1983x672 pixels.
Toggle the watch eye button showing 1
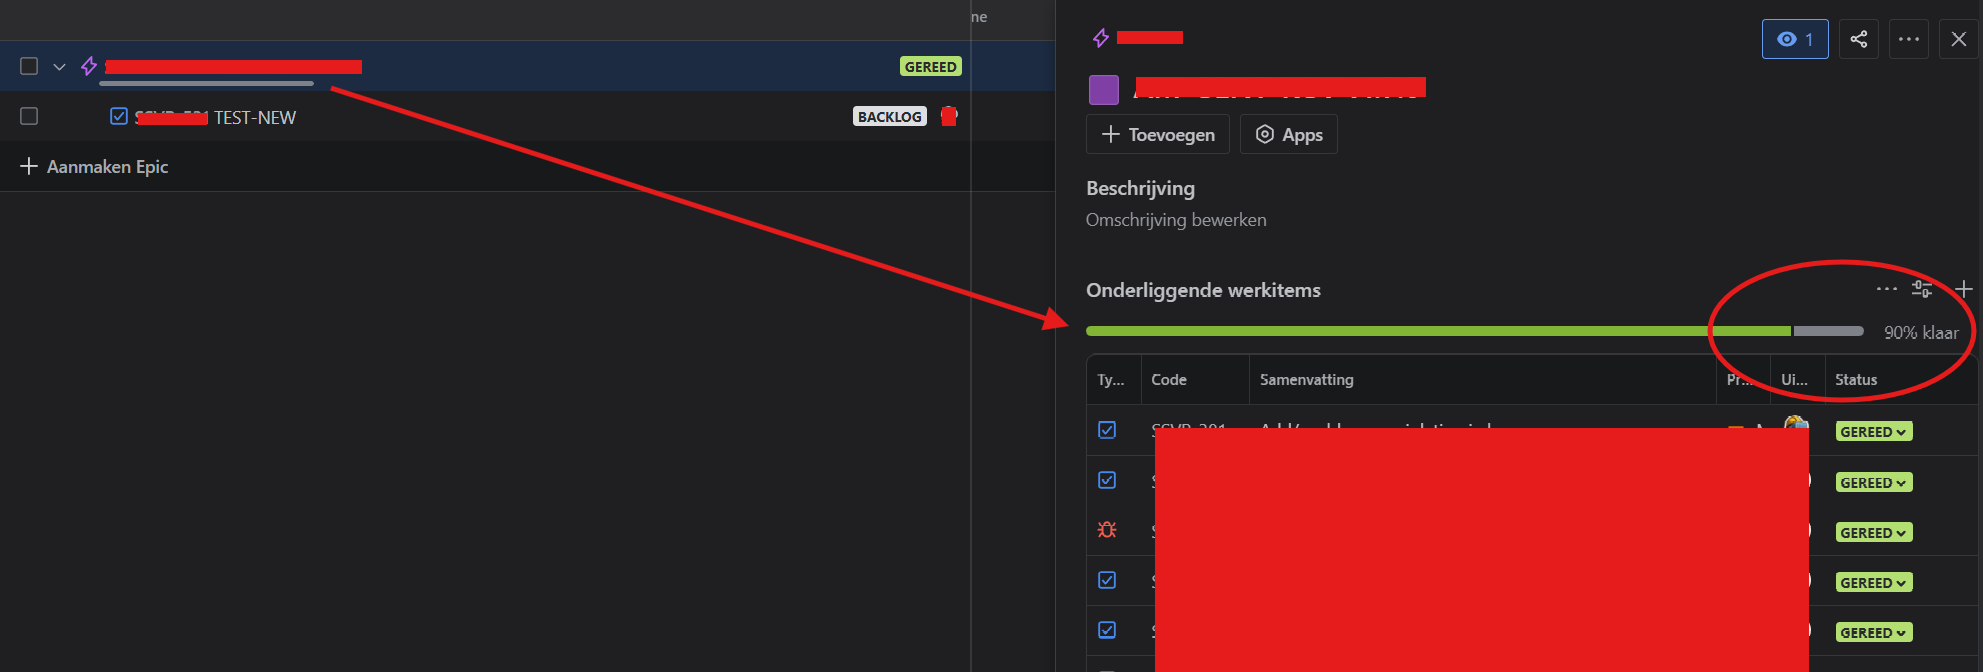click(x=1795, y=39)
